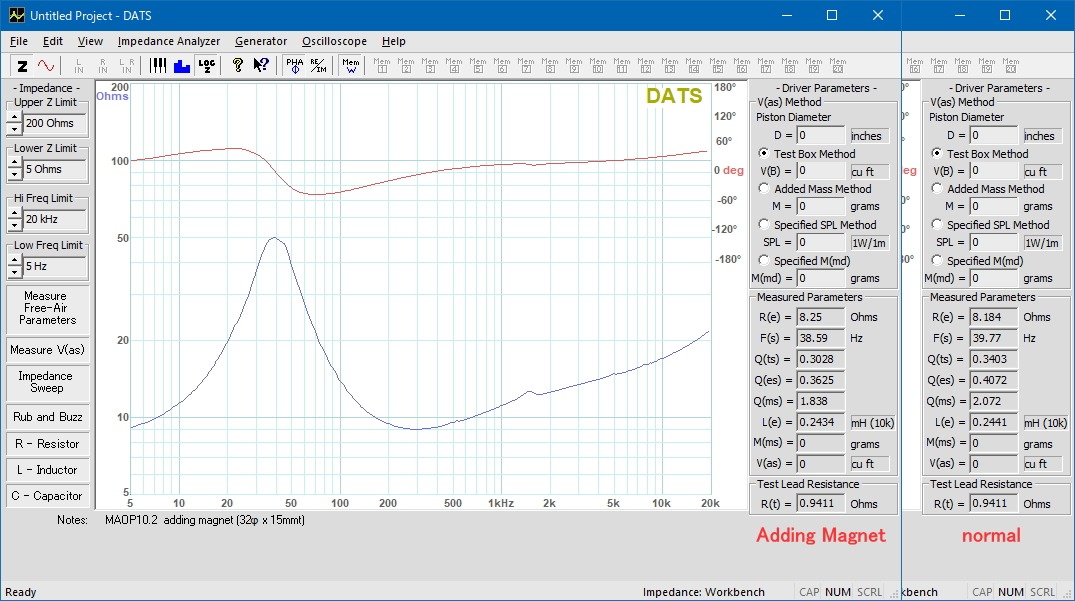Decrease the Lower Z Limit stepper
The image size is (1075, 601).
click(x=14, y=175)
